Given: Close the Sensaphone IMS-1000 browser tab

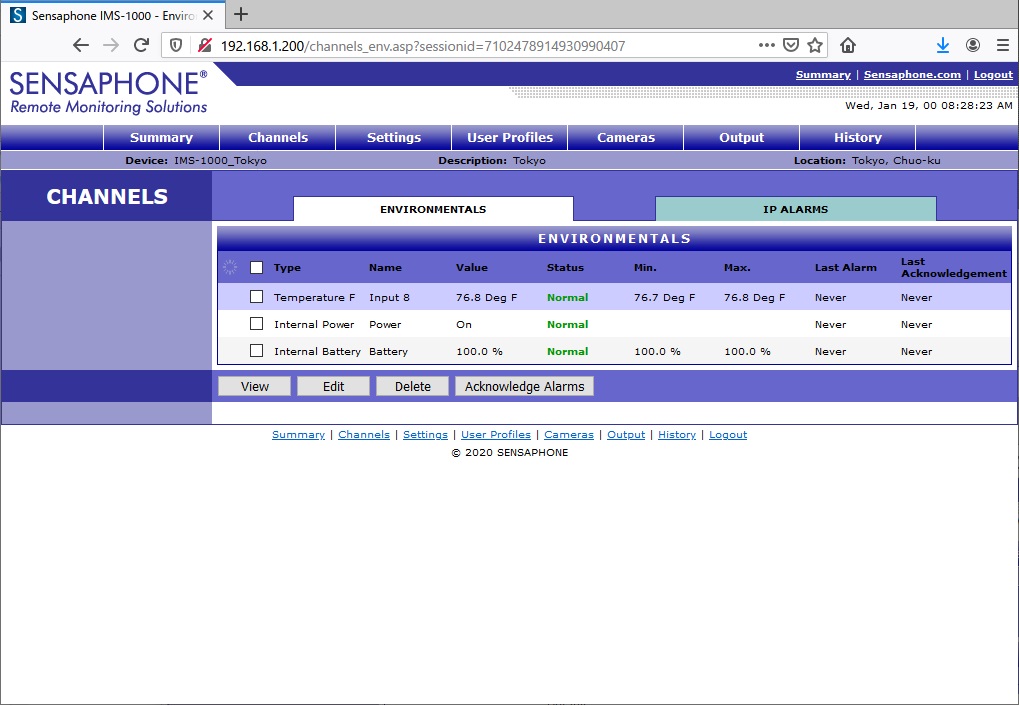Looking at the screenshot, I should [x=208, y=15].
